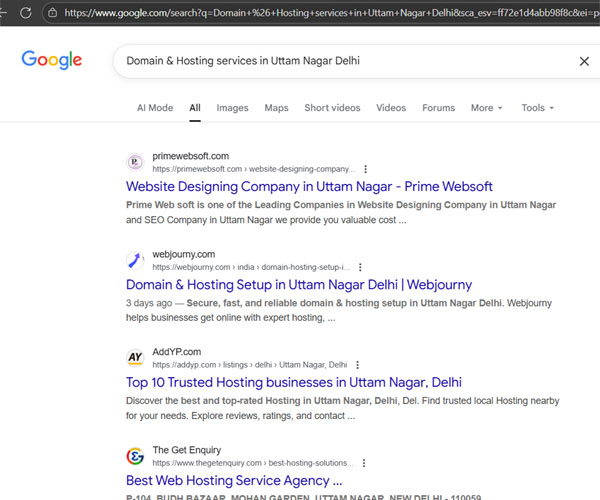Open Website Designing Company Prime Websoft link

309,187
